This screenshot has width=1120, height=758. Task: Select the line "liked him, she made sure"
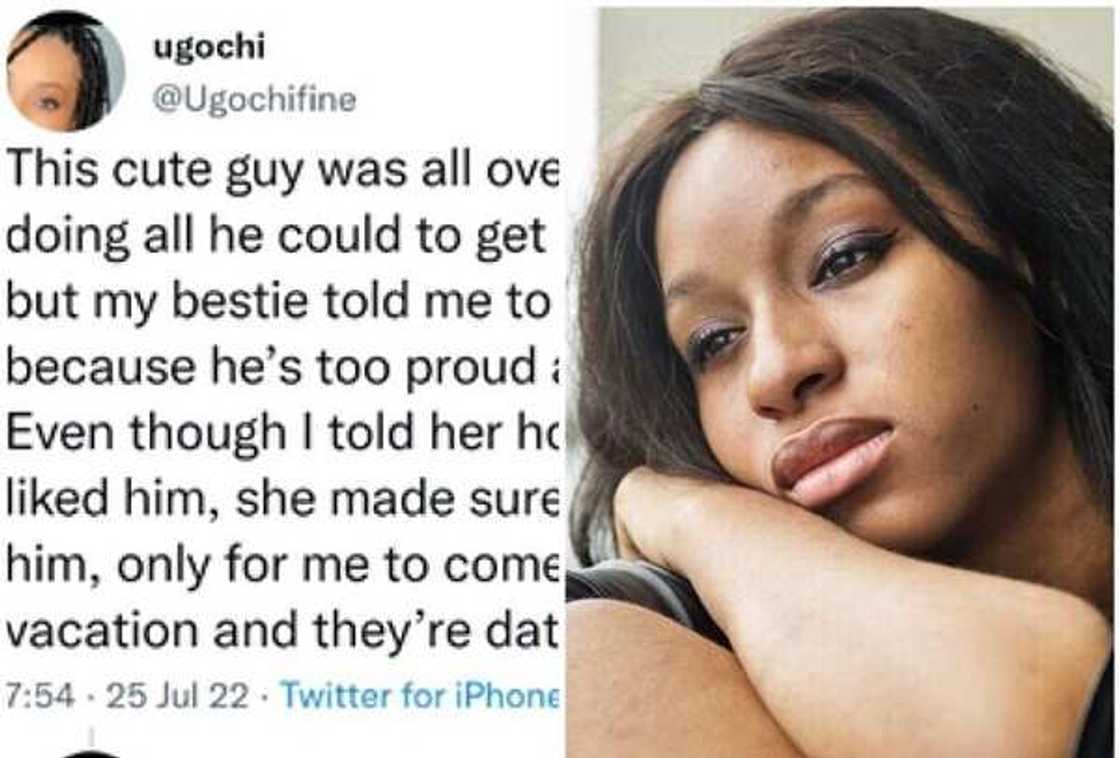coord(285,500)
